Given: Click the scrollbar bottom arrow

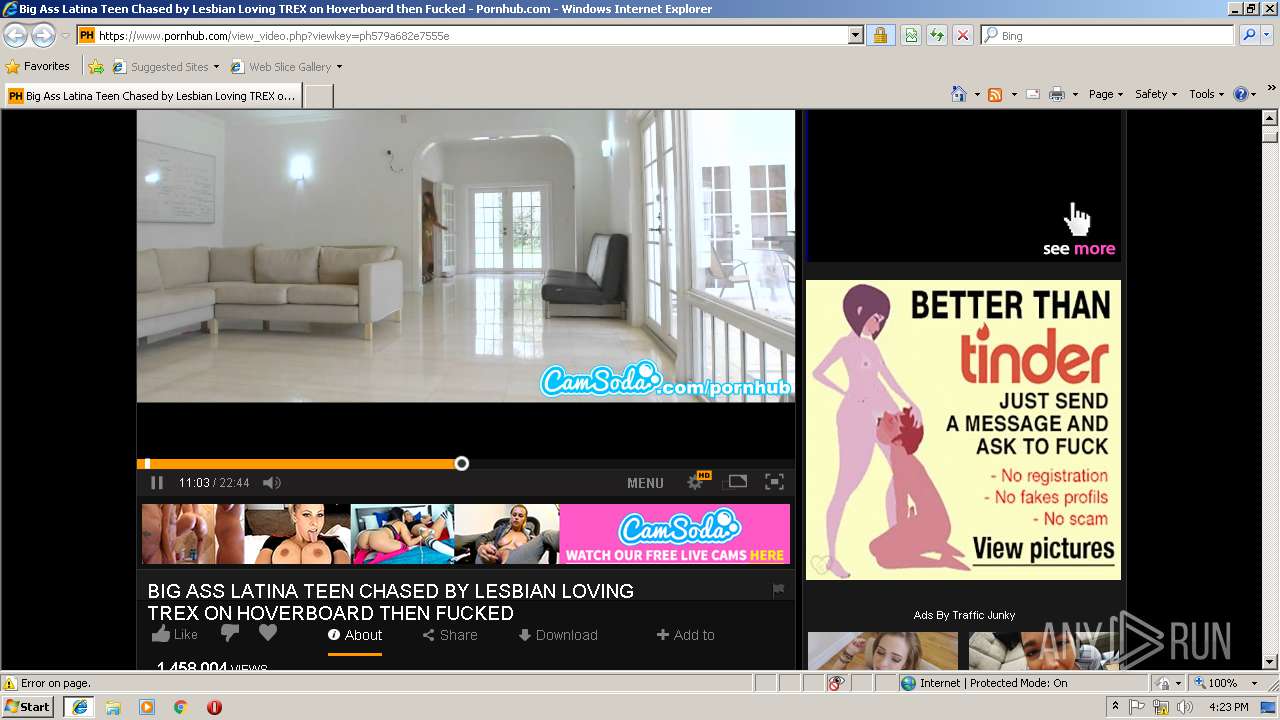Looking at the screenshot, I should pyautogui.click(x=1270, y=661).
